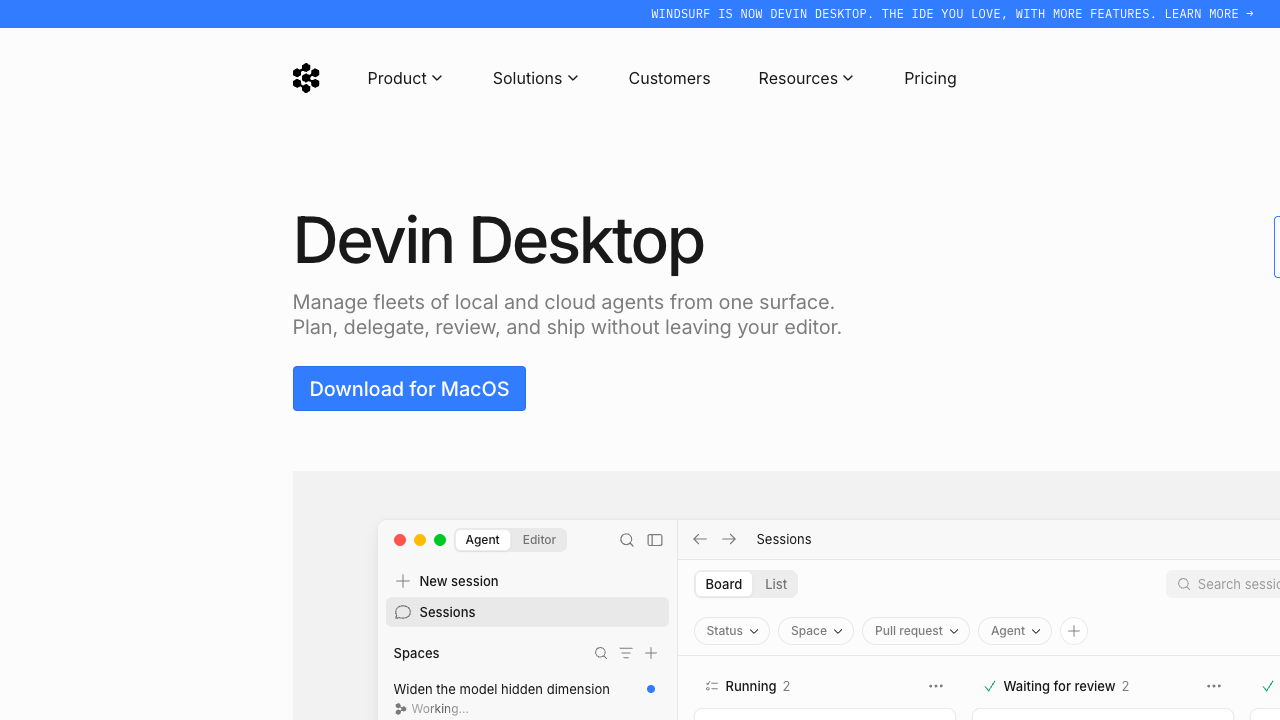Click the Spaces search icon
The image size is (1280, 720).
(x=601, y=653)
